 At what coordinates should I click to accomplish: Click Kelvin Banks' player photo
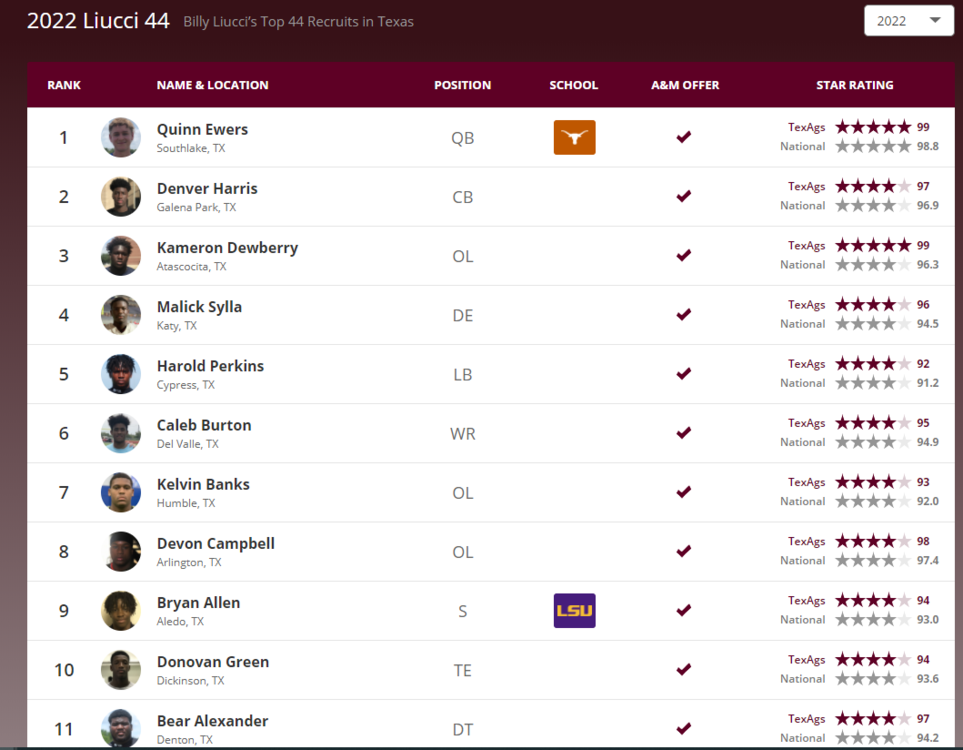[121, 492]
